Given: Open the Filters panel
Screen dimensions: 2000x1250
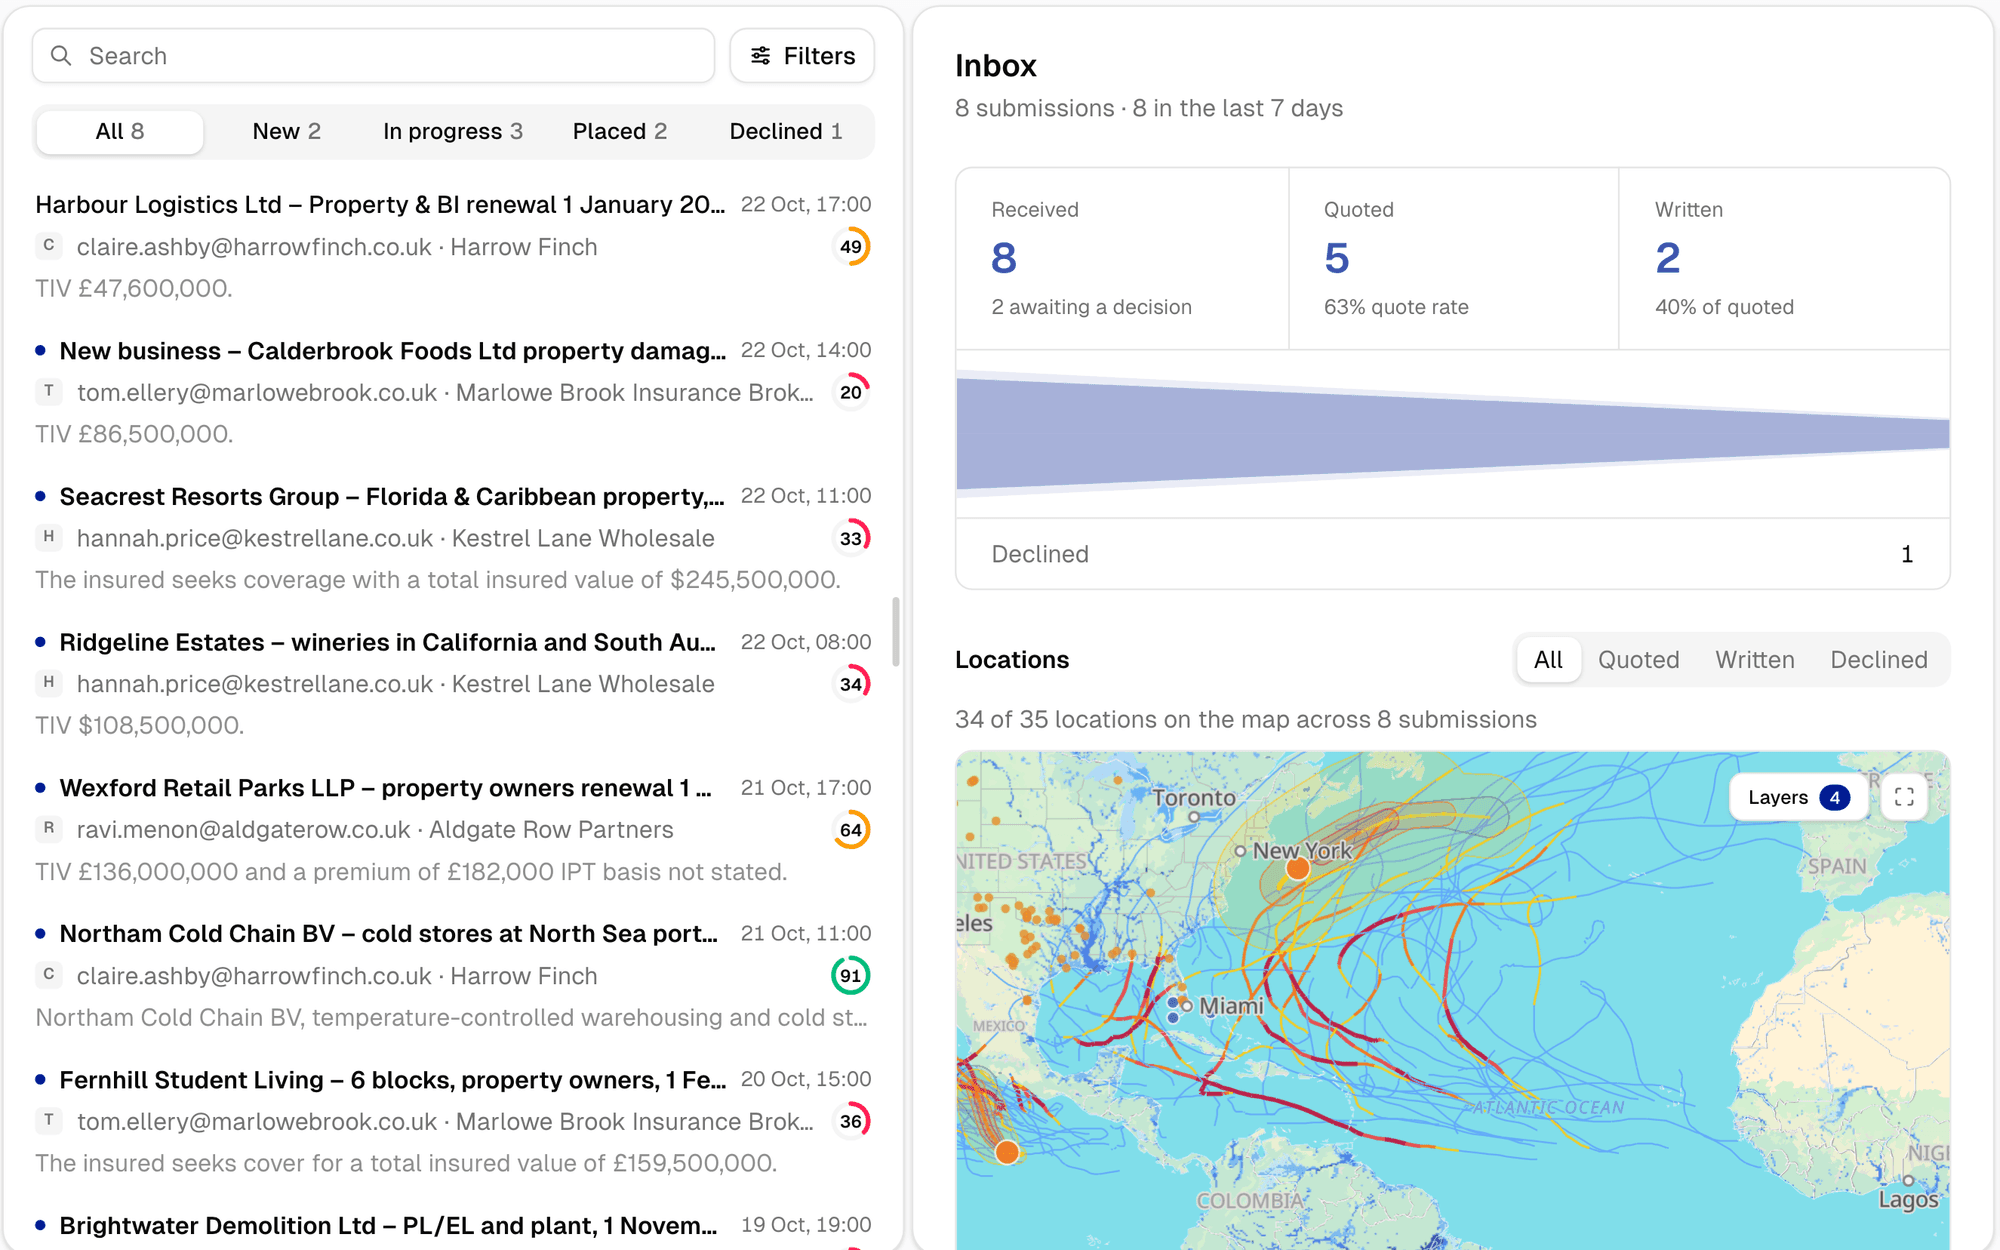Looking at the screenshot, I should click(x=802, y=56).
